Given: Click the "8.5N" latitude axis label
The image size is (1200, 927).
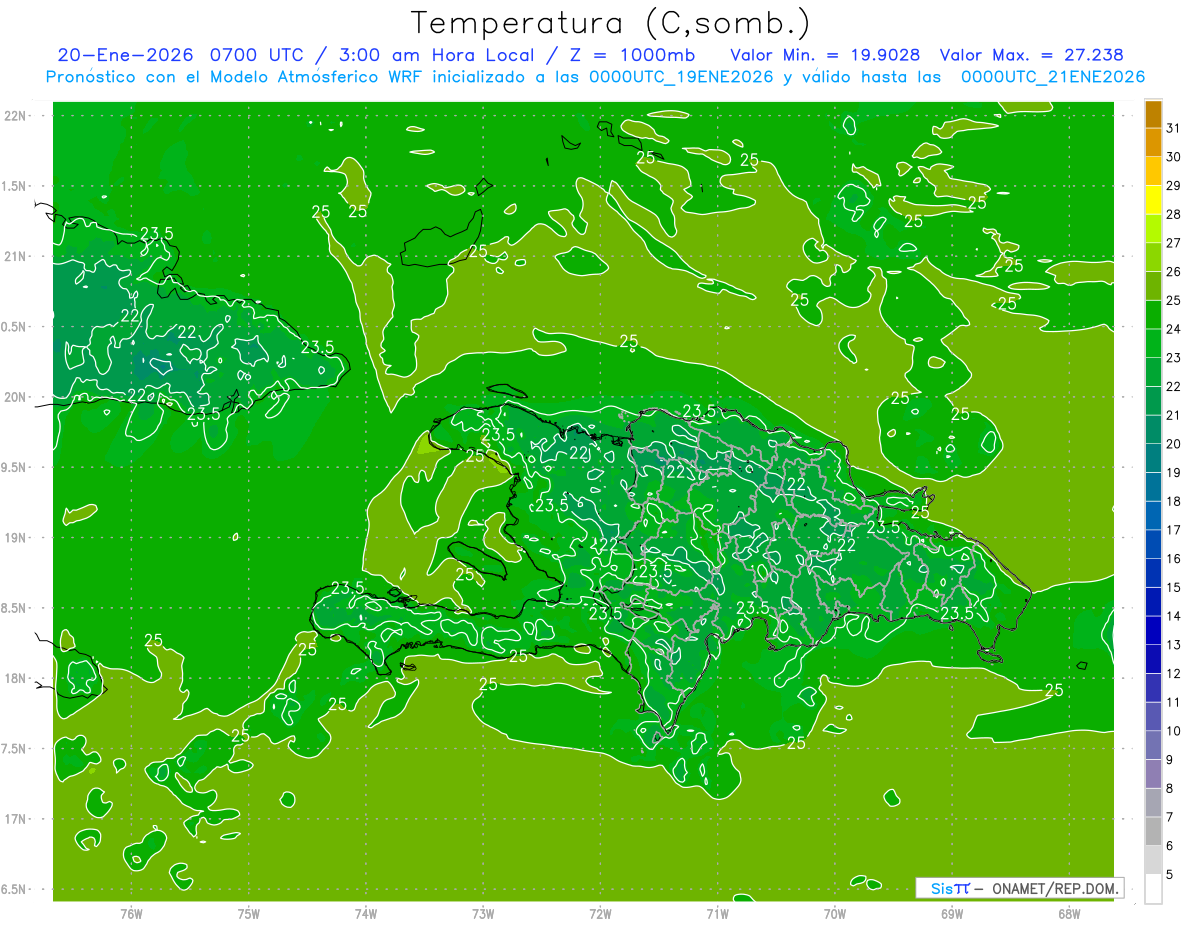Looking at the screenshot, I should coord(14,609).
